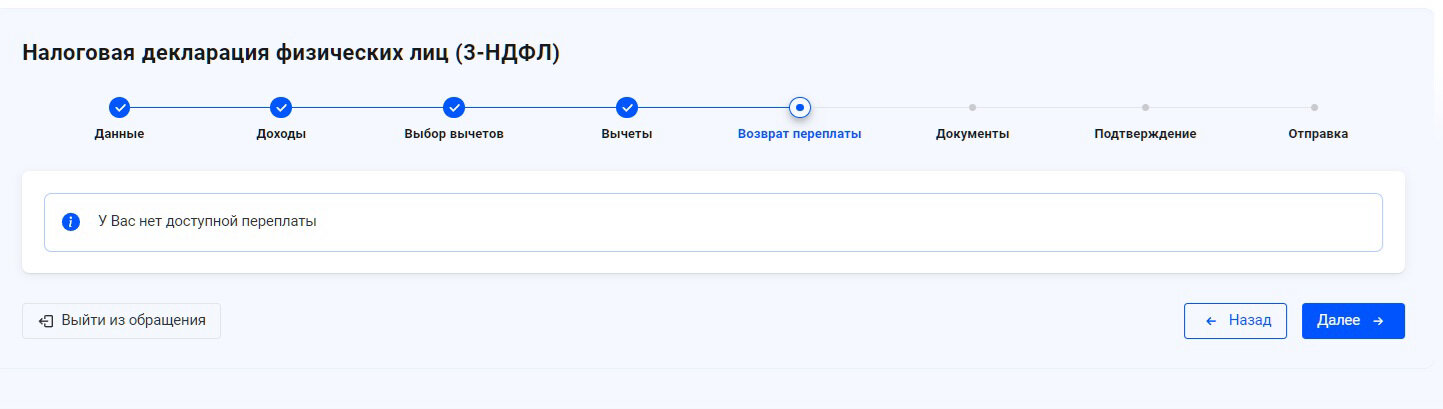
Task: Switch to the Доходы step label
Action: click(281, 134)
